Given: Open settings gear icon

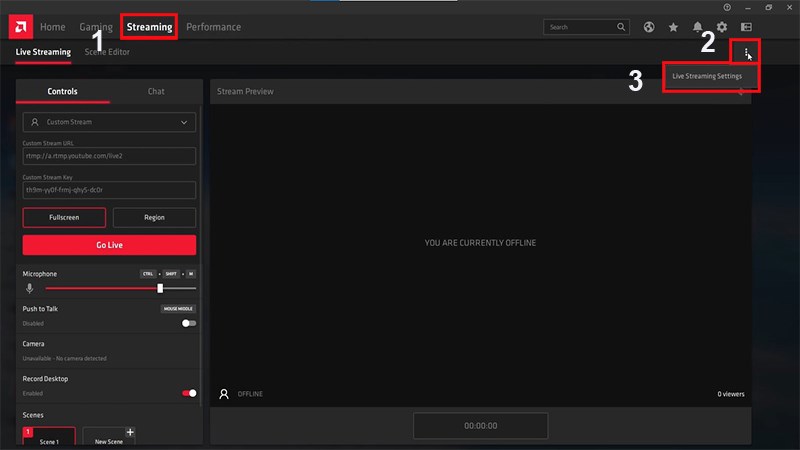Looking at the screenshot, I should coord(722,27).
